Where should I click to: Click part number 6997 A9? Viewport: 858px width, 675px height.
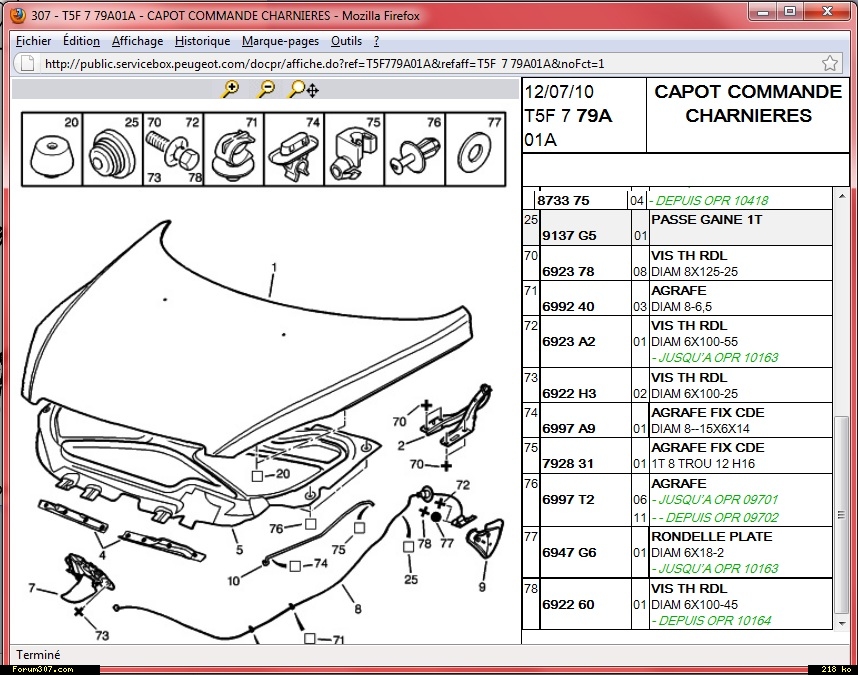pyautogui.click(x=569, y=428)
